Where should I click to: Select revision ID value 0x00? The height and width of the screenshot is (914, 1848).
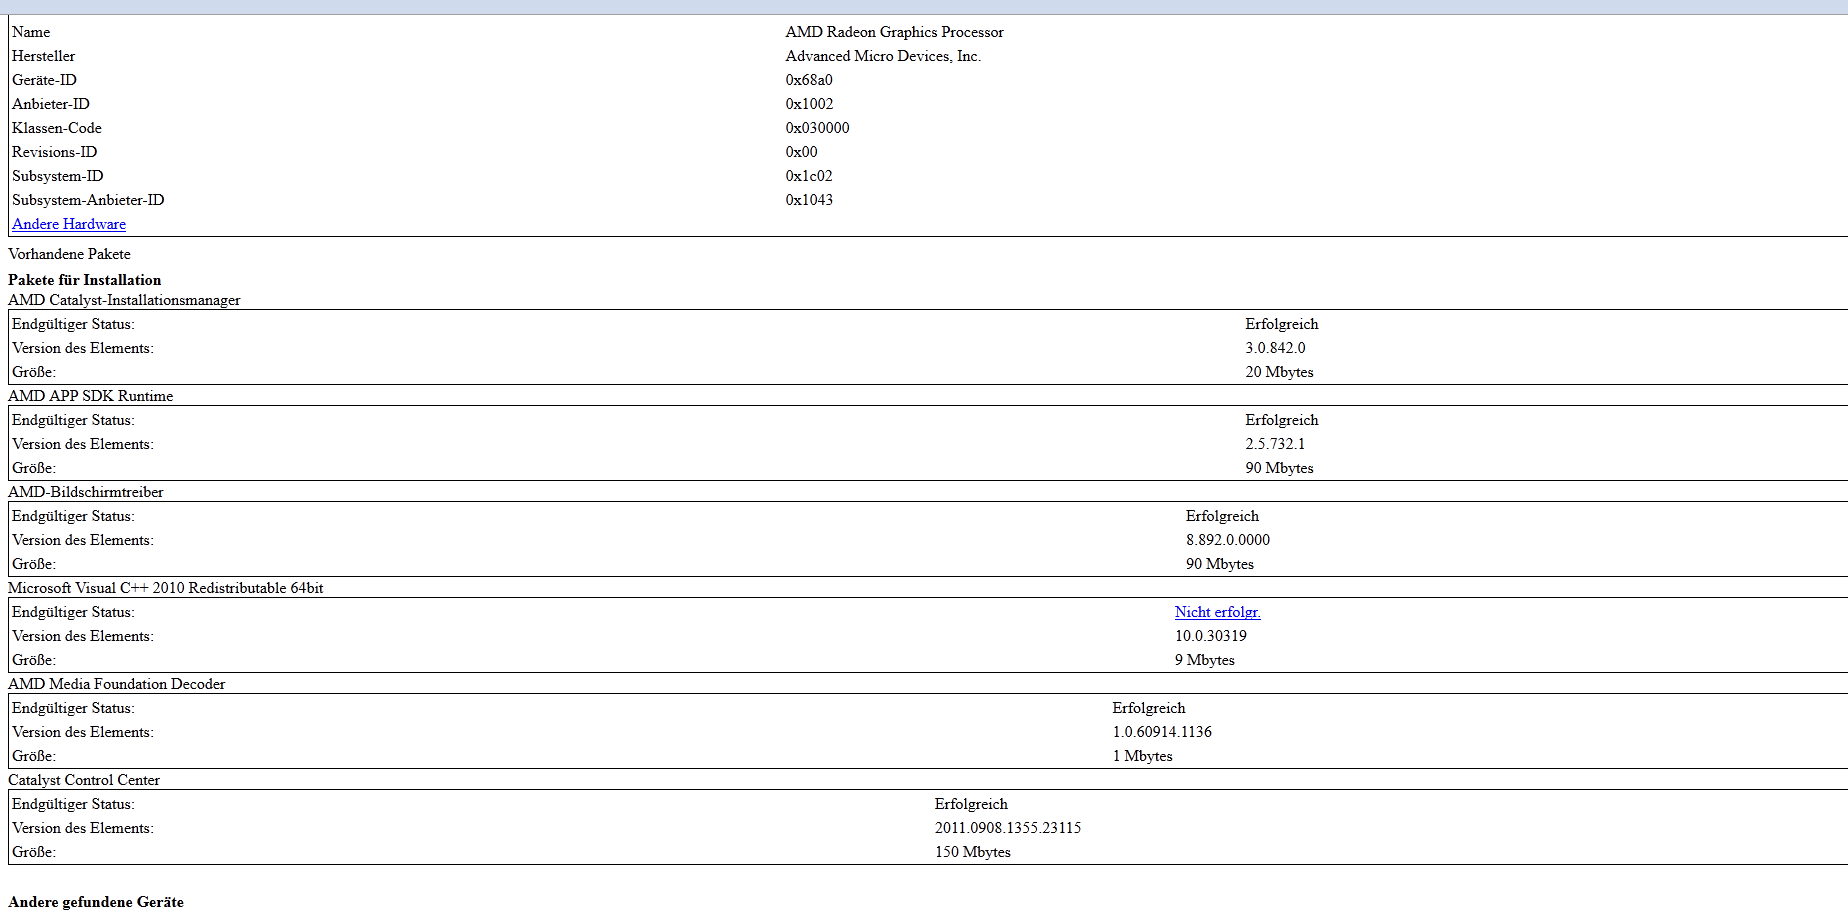(x=801, y=152)
